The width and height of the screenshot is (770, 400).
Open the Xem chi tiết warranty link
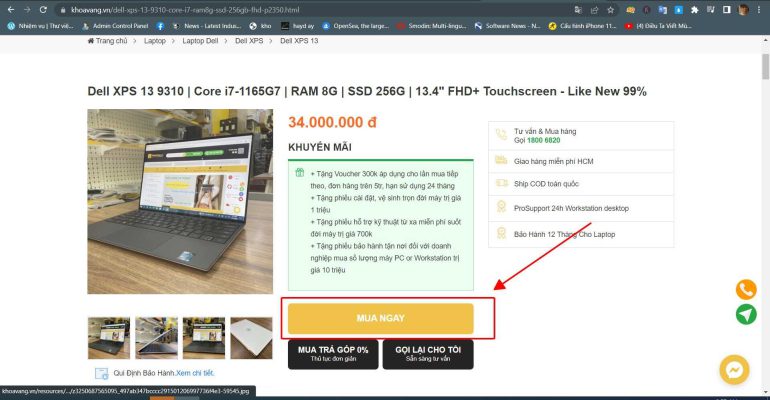coord(195,373)
